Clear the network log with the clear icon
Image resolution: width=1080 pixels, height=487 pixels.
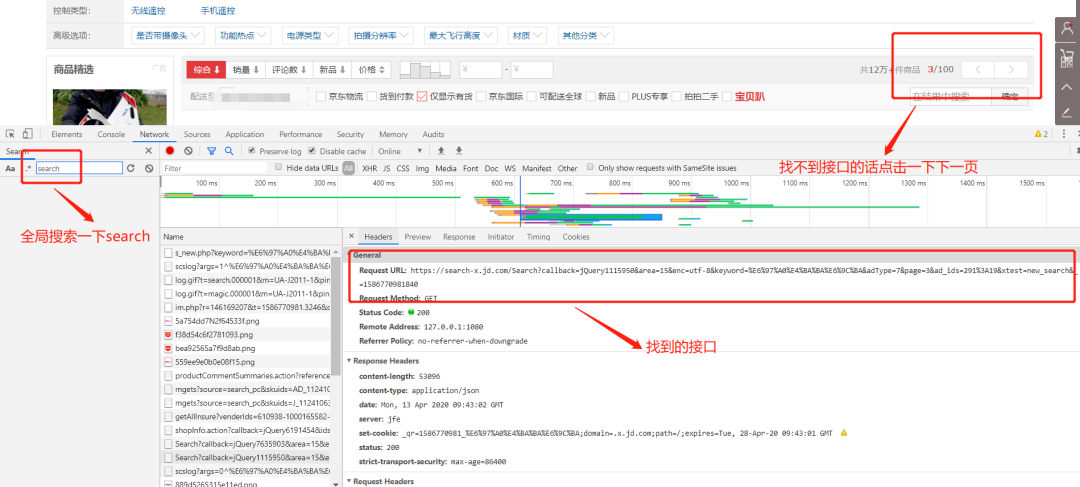click(189, 151)
